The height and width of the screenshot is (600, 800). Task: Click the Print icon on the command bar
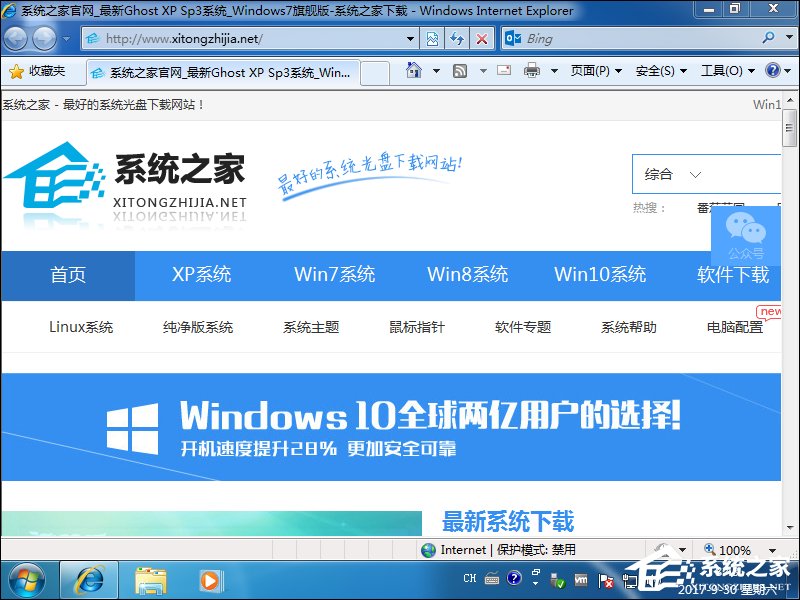(532, 72)
